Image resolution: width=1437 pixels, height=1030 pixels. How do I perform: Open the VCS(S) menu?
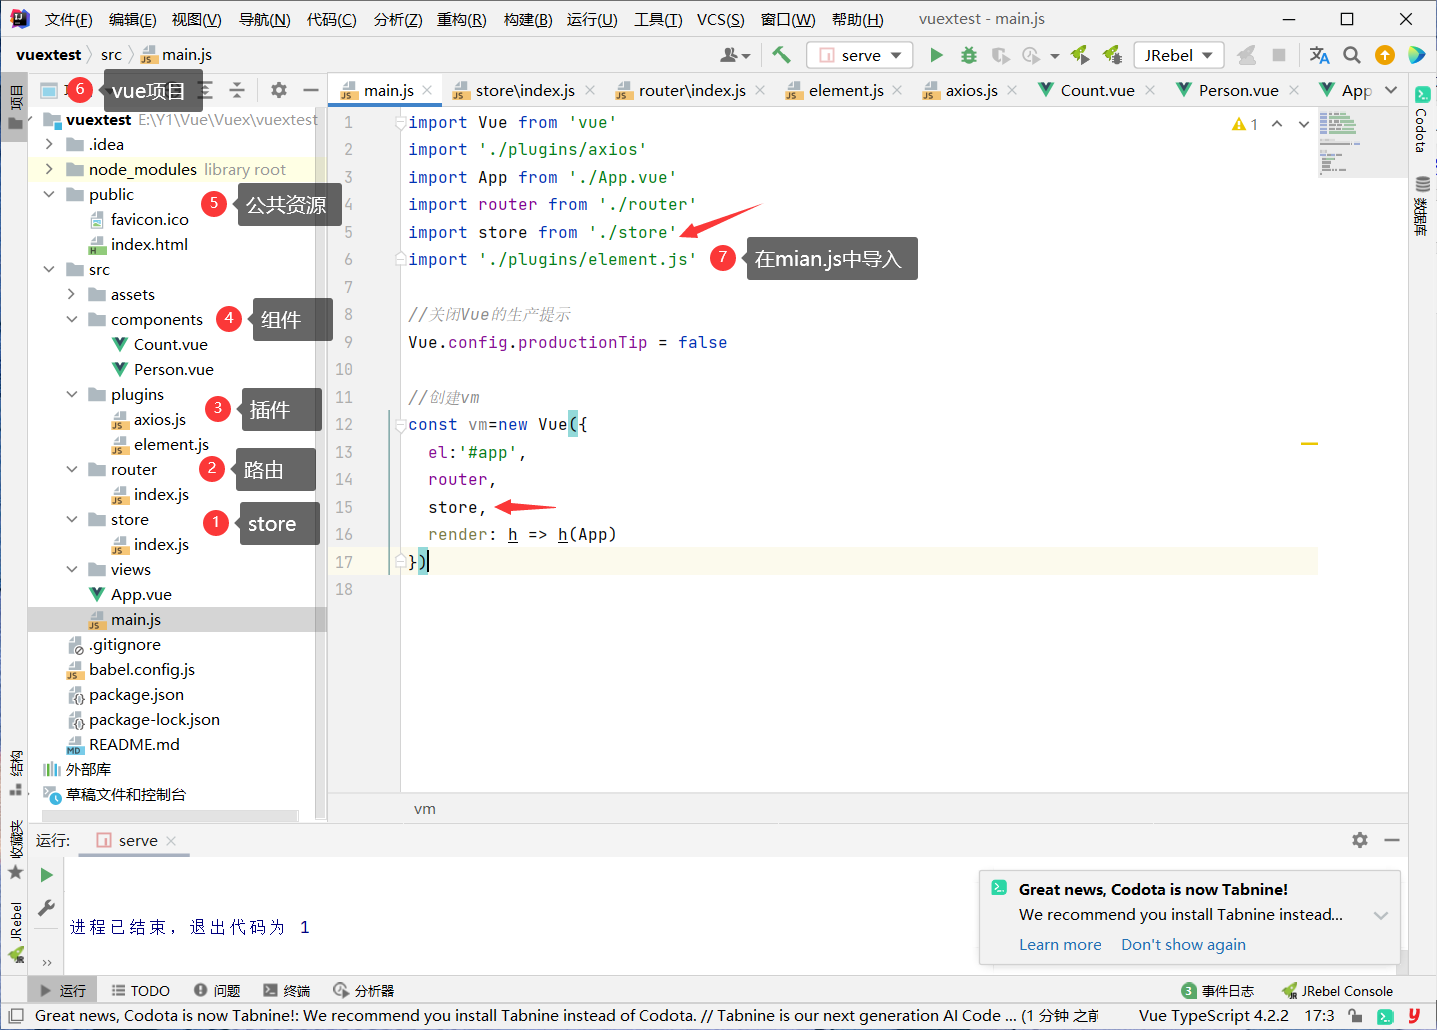coord(720,19)
